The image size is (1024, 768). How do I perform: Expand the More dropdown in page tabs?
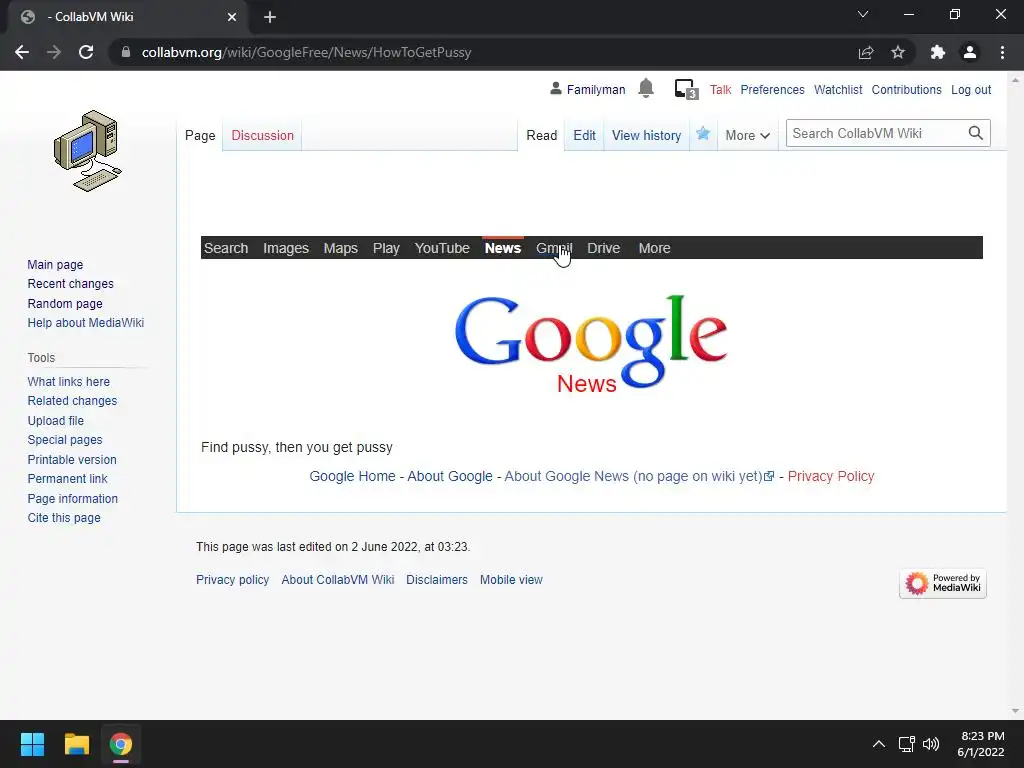coord(747,136)
